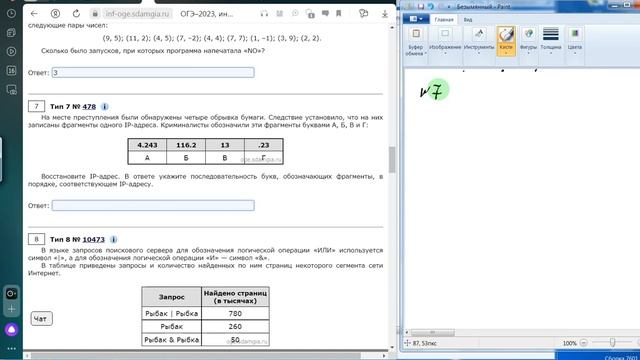Expand the Буфер обмена group in Paint
Viewport: 640px width, 360px height.
pyautogui.click(x=415, y=41)
